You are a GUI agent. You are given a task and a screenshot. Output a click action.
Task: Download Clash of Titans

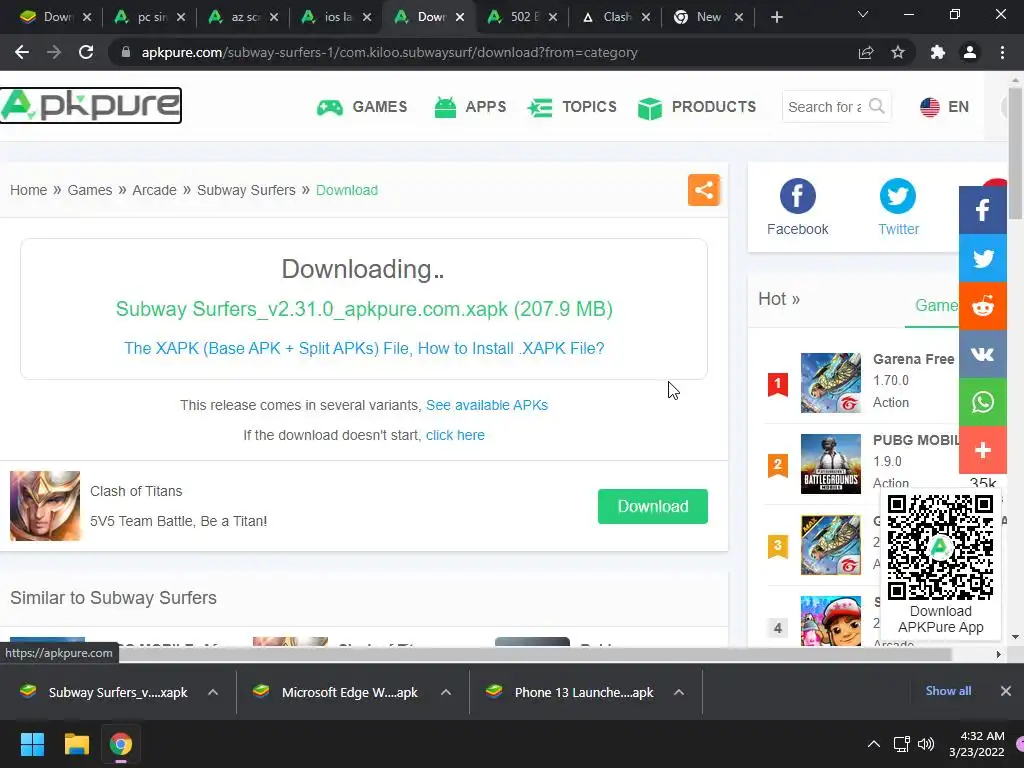coord(652,506)
